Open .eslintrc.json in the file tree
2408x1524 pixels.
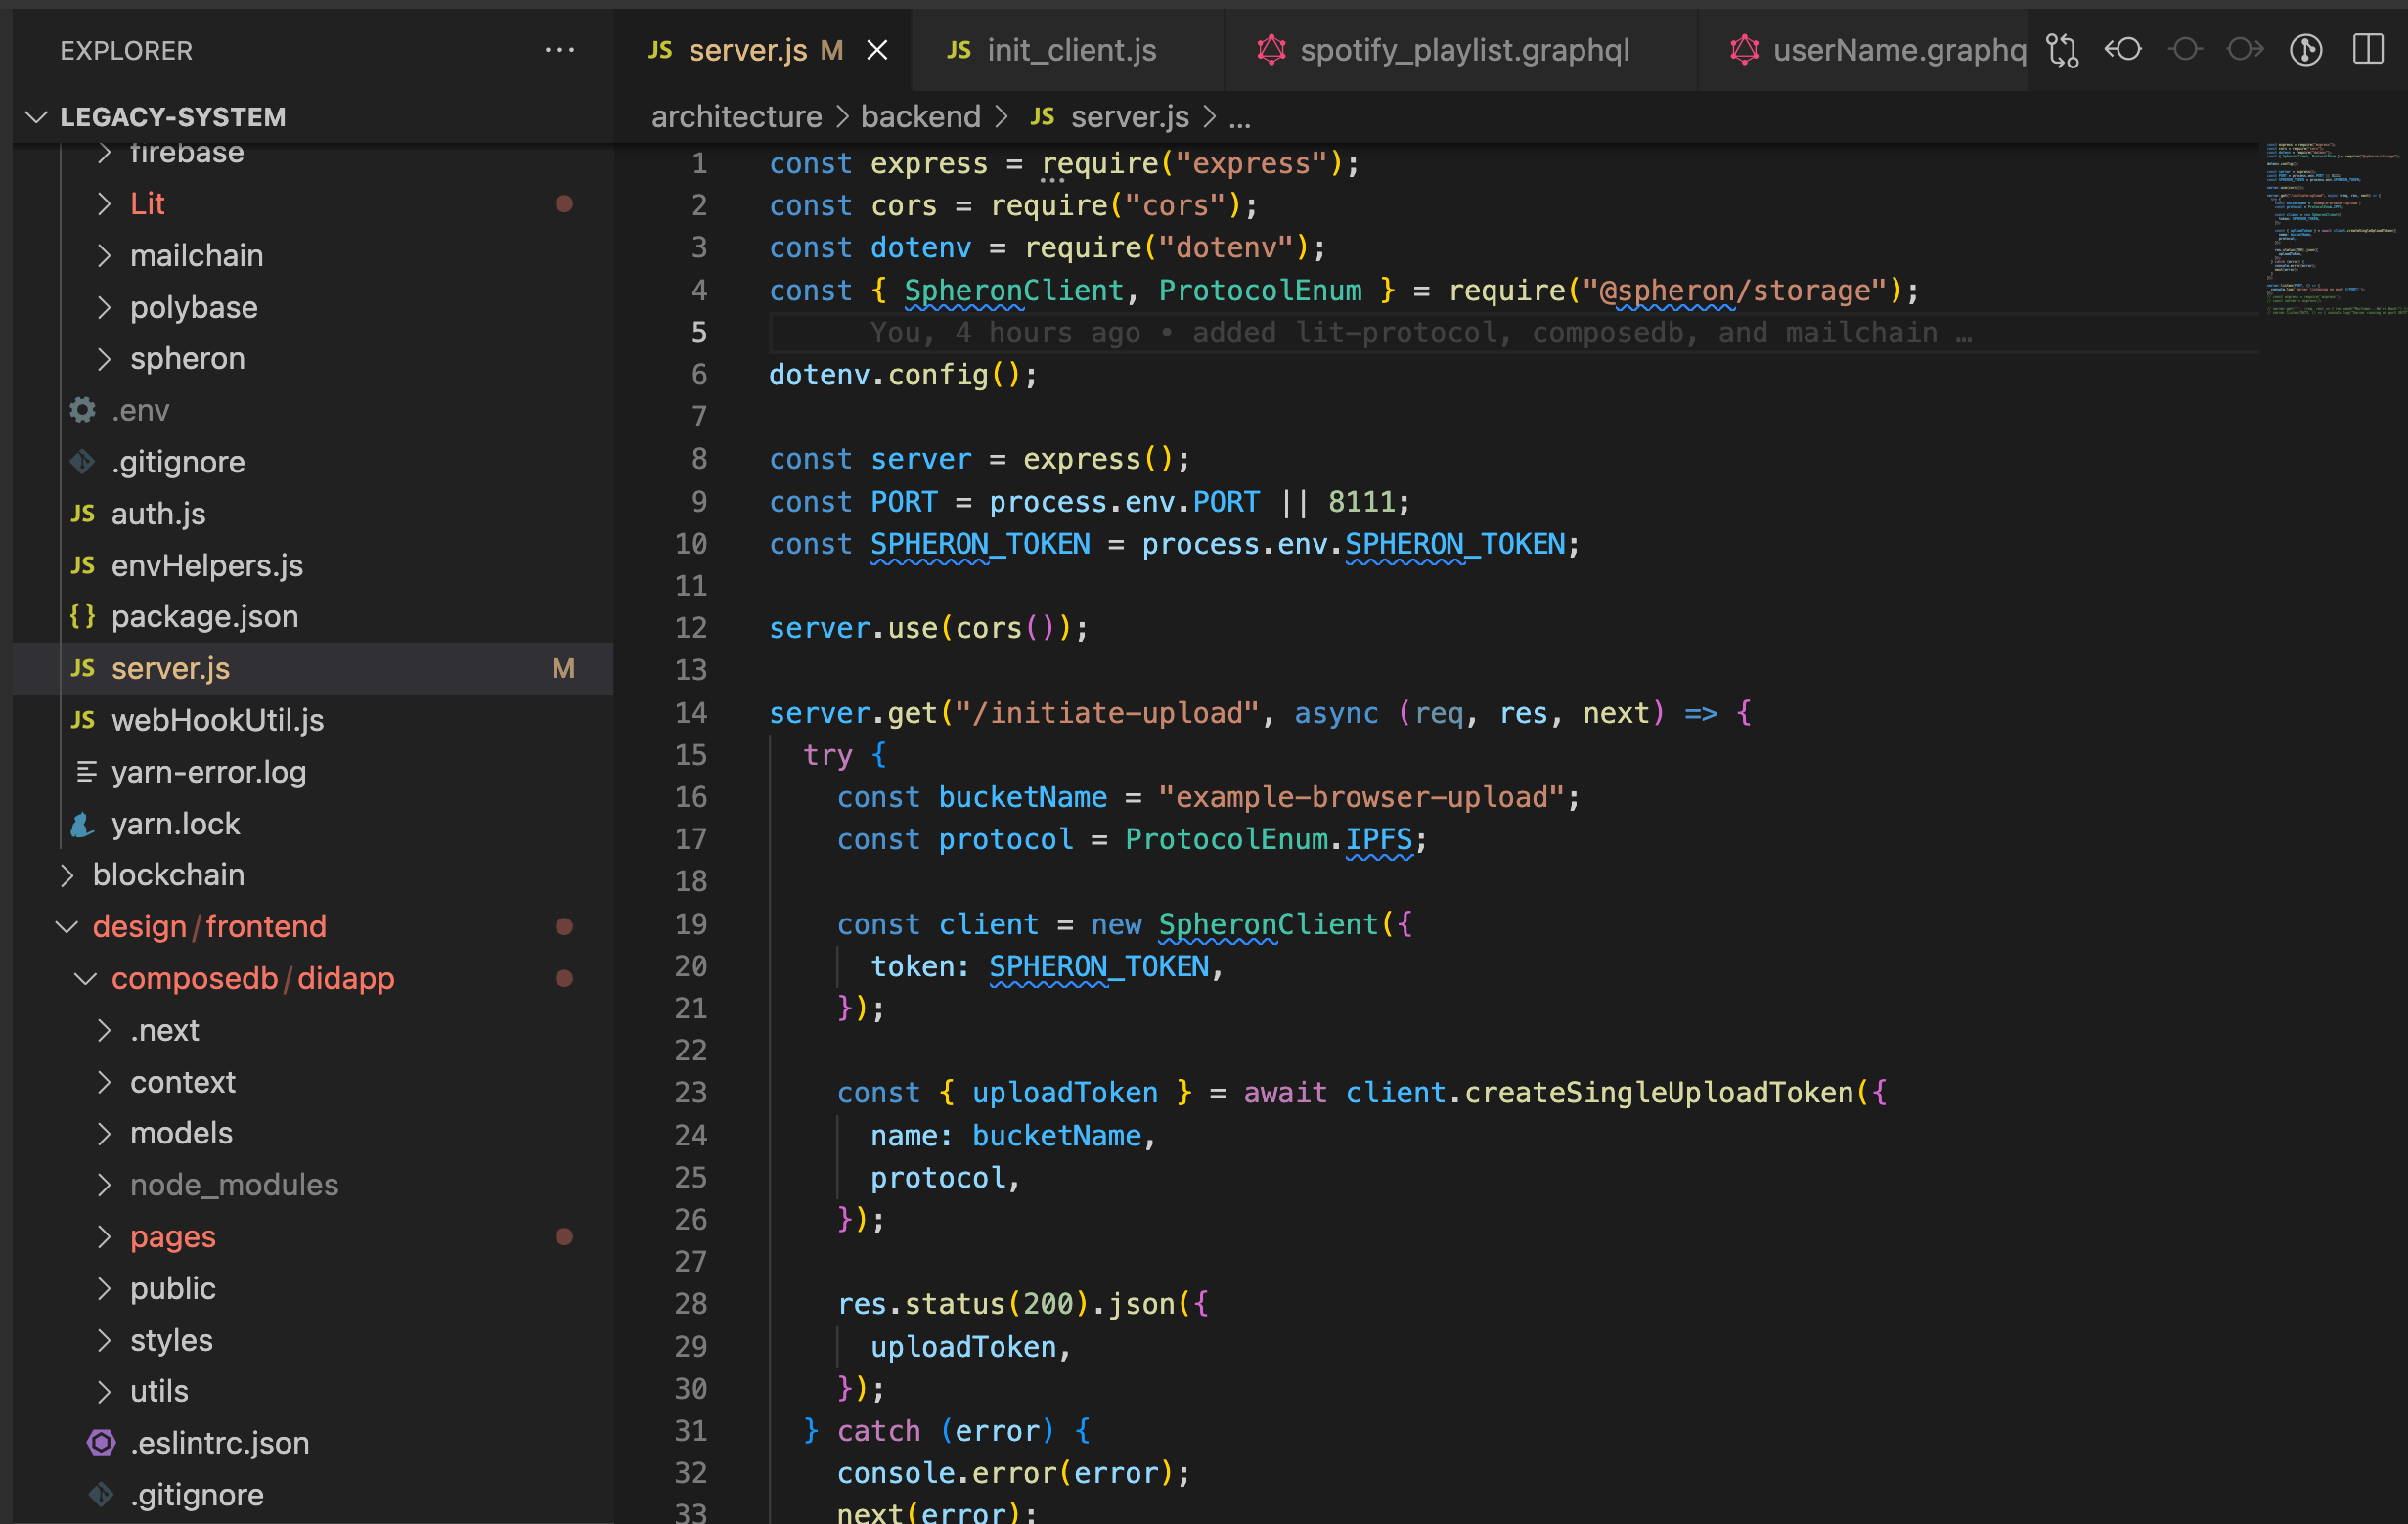coord(219,1442)
